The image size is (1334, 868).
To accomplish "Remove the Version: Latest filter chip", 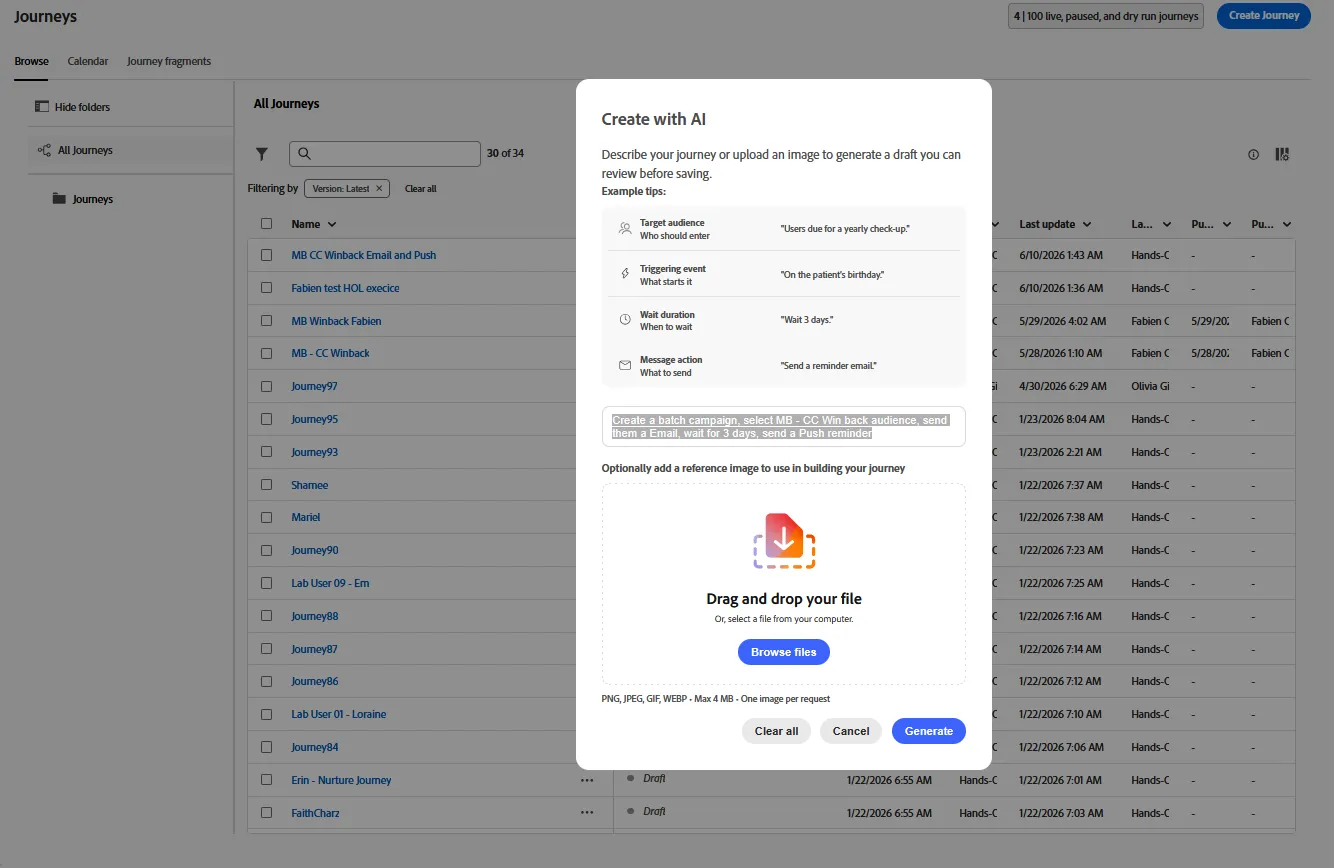I will (379, 188).
